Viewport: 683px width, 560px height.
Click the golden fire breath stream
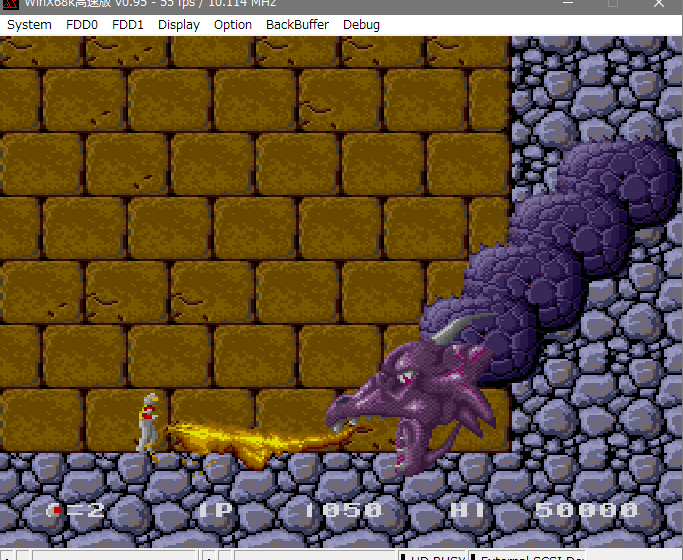[x=250, y=440]
